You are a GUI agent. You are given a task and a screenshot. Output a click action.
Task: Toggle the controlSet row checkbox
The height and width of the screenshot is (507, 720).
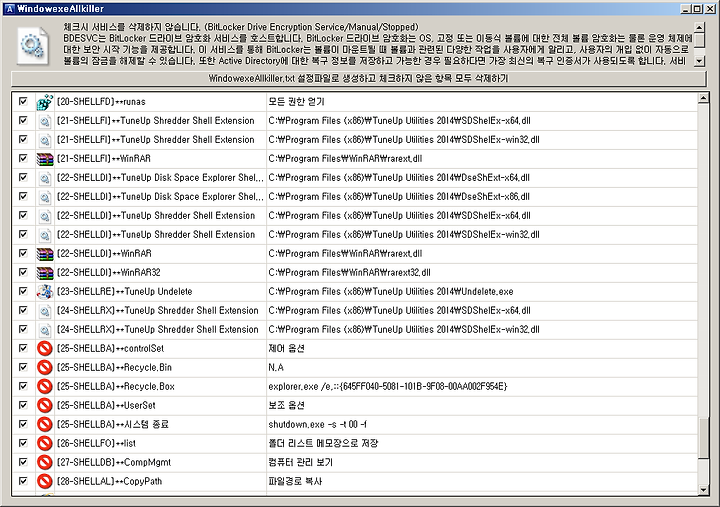pyautogui.click(x=23, y=348)
